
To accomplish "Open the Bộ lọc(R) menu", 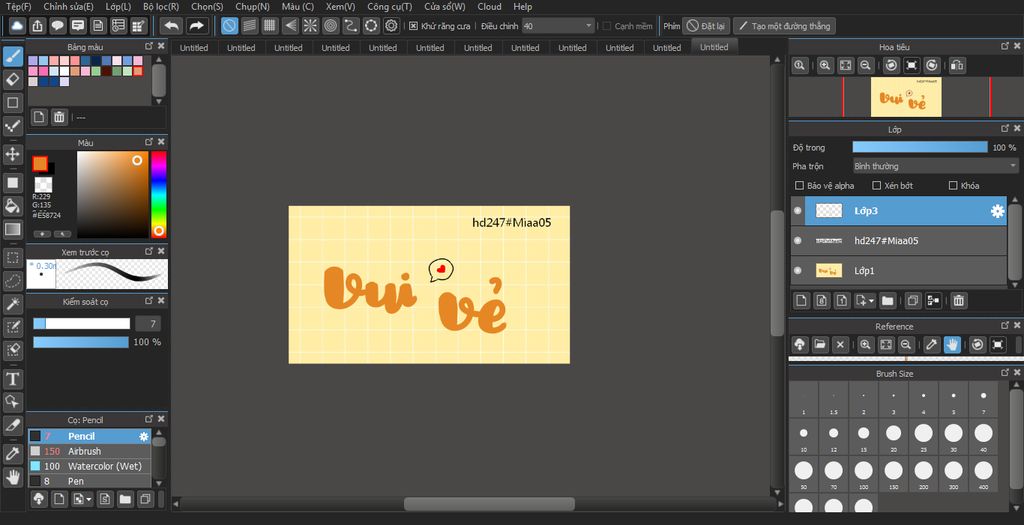I will pyautogui.click(x=161, y=7).
